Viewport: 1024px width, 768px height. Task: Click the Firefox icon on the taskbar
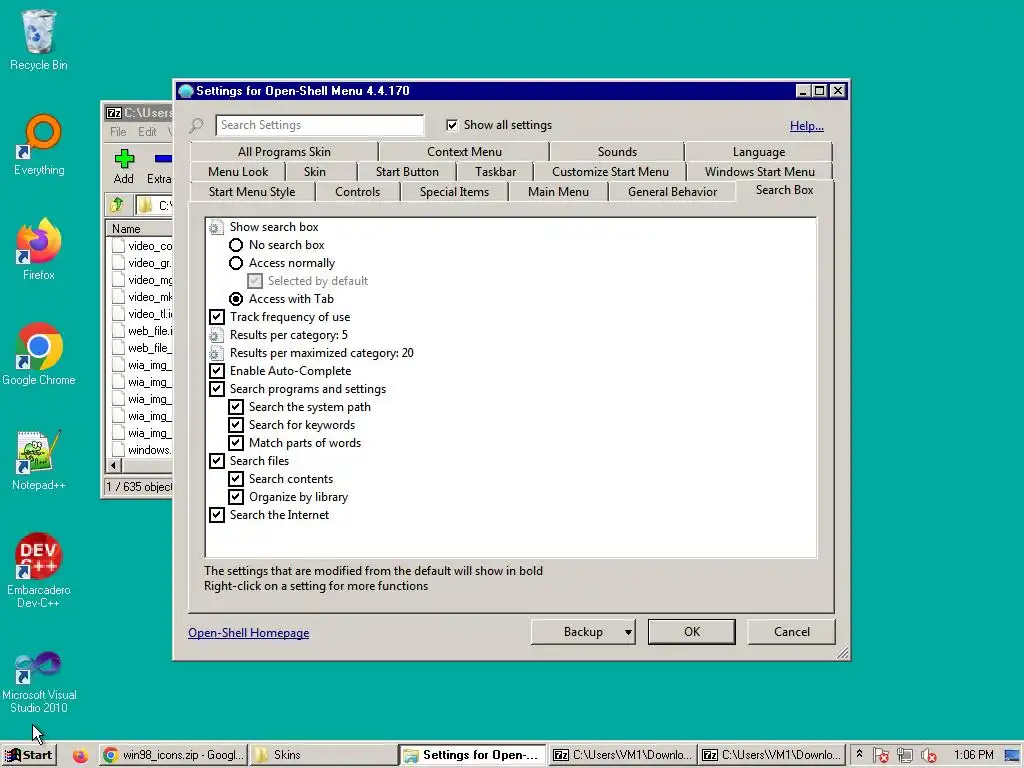click(80, 756)
